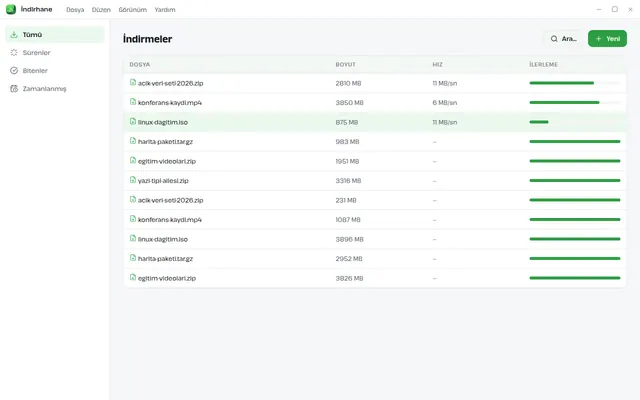The width and height of the screenshot is (640, 400).
Task: Start a new download with Yeni button
Action: 607,39
